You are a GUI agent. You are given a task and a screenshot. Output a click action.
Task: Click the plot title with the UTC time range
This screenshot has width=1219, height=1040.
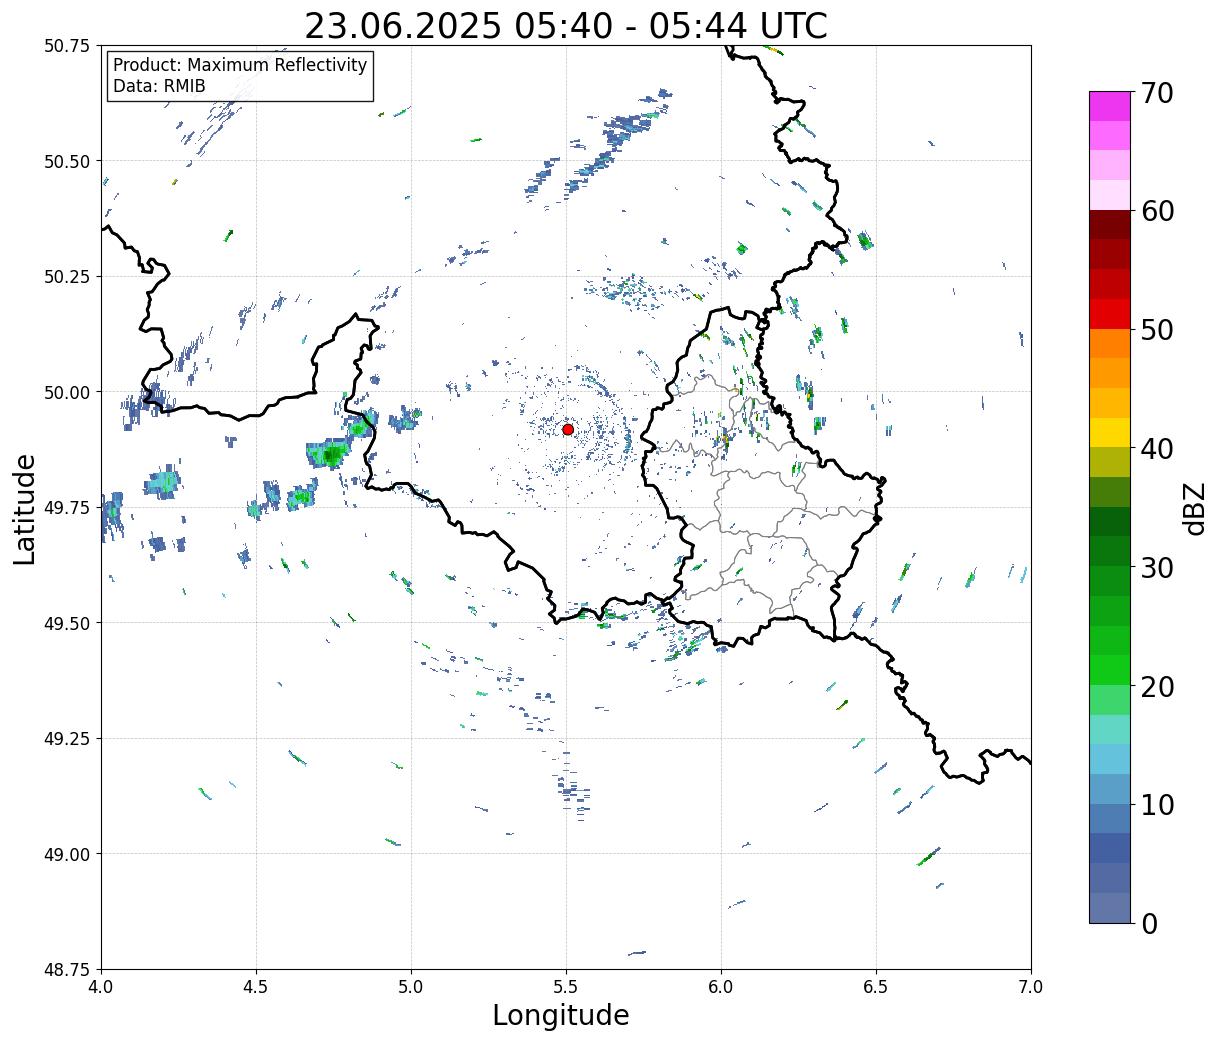pos(566,26)
